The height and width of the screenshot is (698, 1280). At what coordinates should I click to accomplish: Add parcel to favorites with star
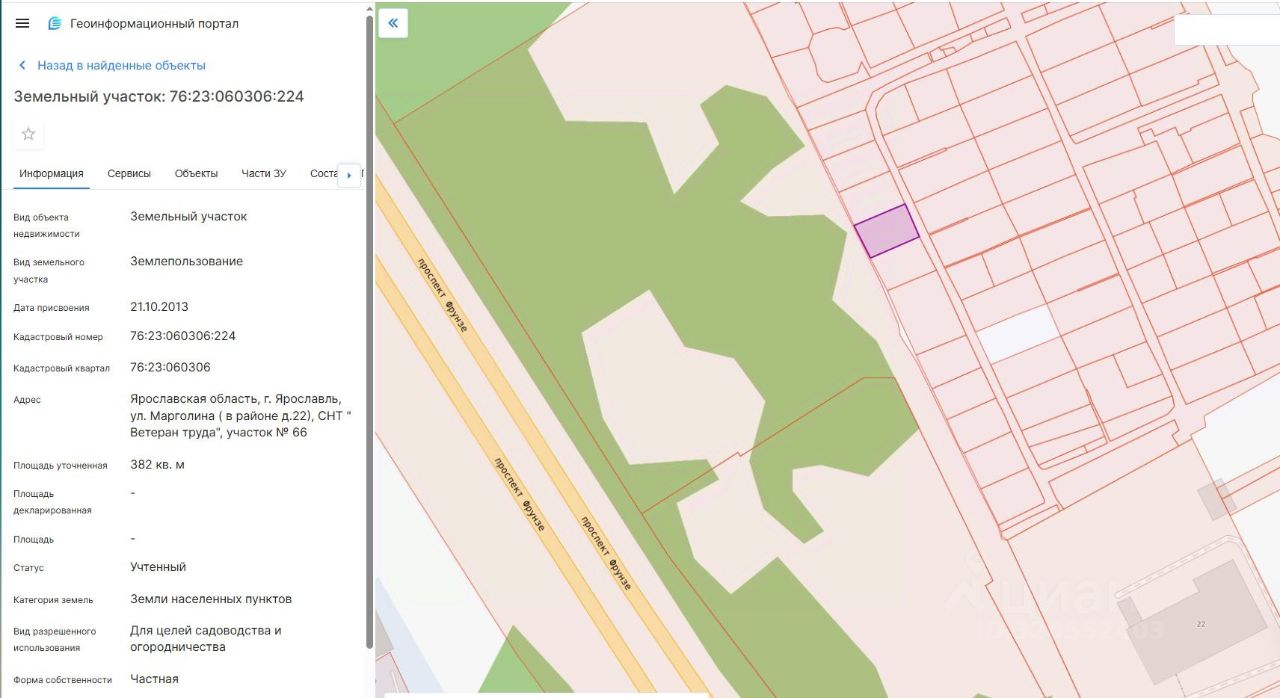tap(28, 134)
